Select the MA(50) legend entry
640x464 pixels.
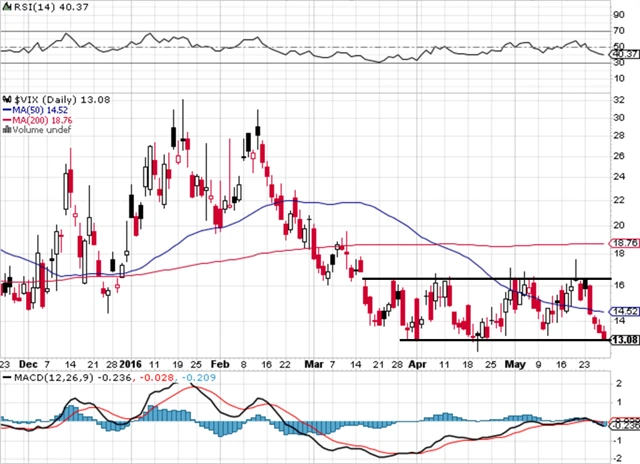(38, 109)
